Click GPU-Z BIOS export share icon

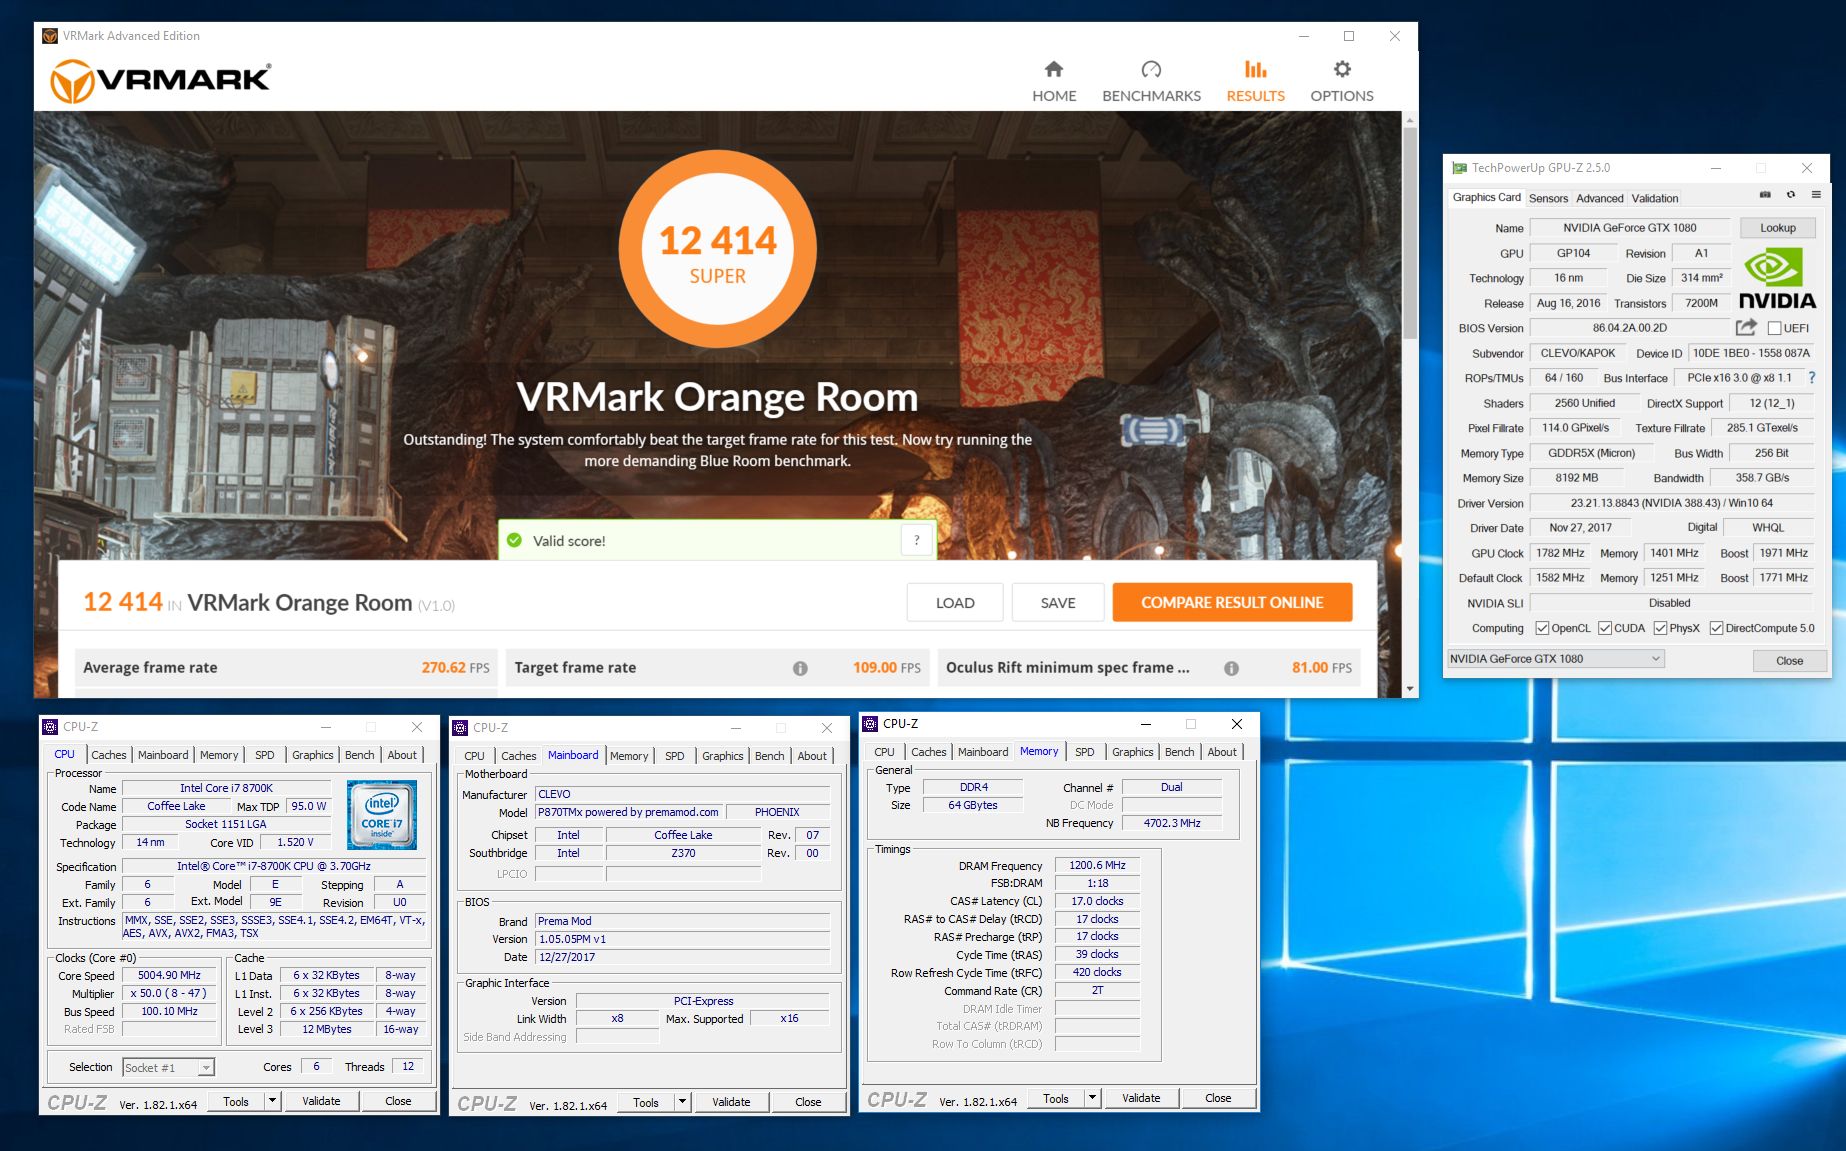coord(1746,327)
